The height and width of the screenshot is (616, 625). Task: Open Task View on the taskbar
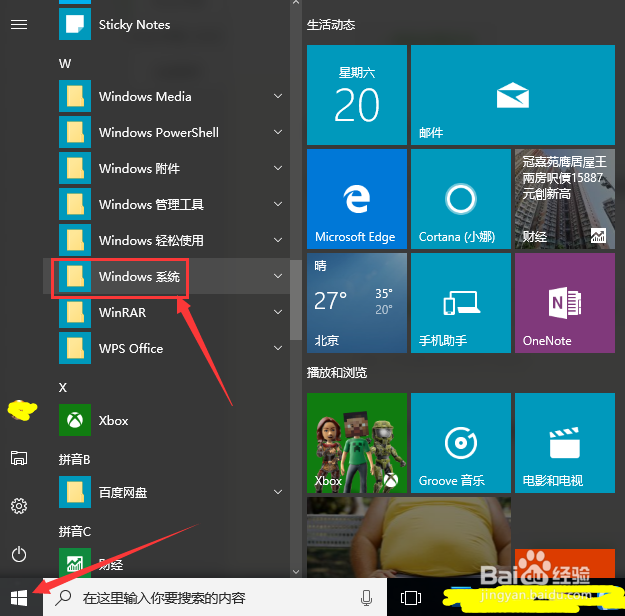(x=411, y=598)
